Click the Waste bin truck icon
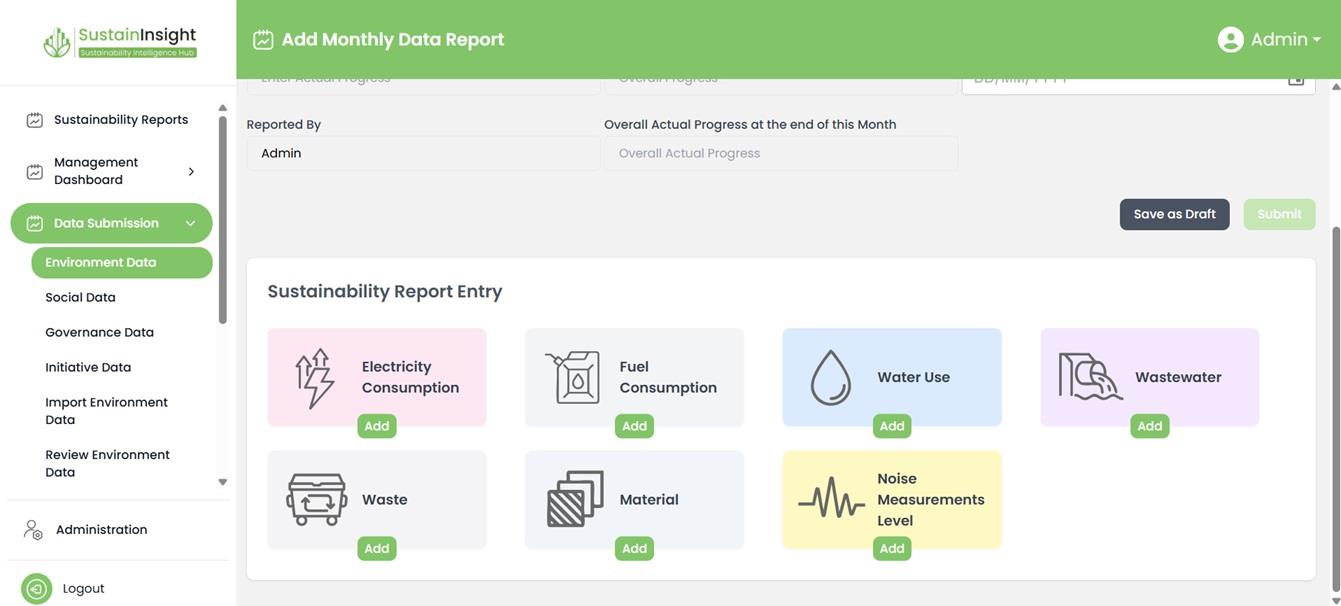 [316, 499]
